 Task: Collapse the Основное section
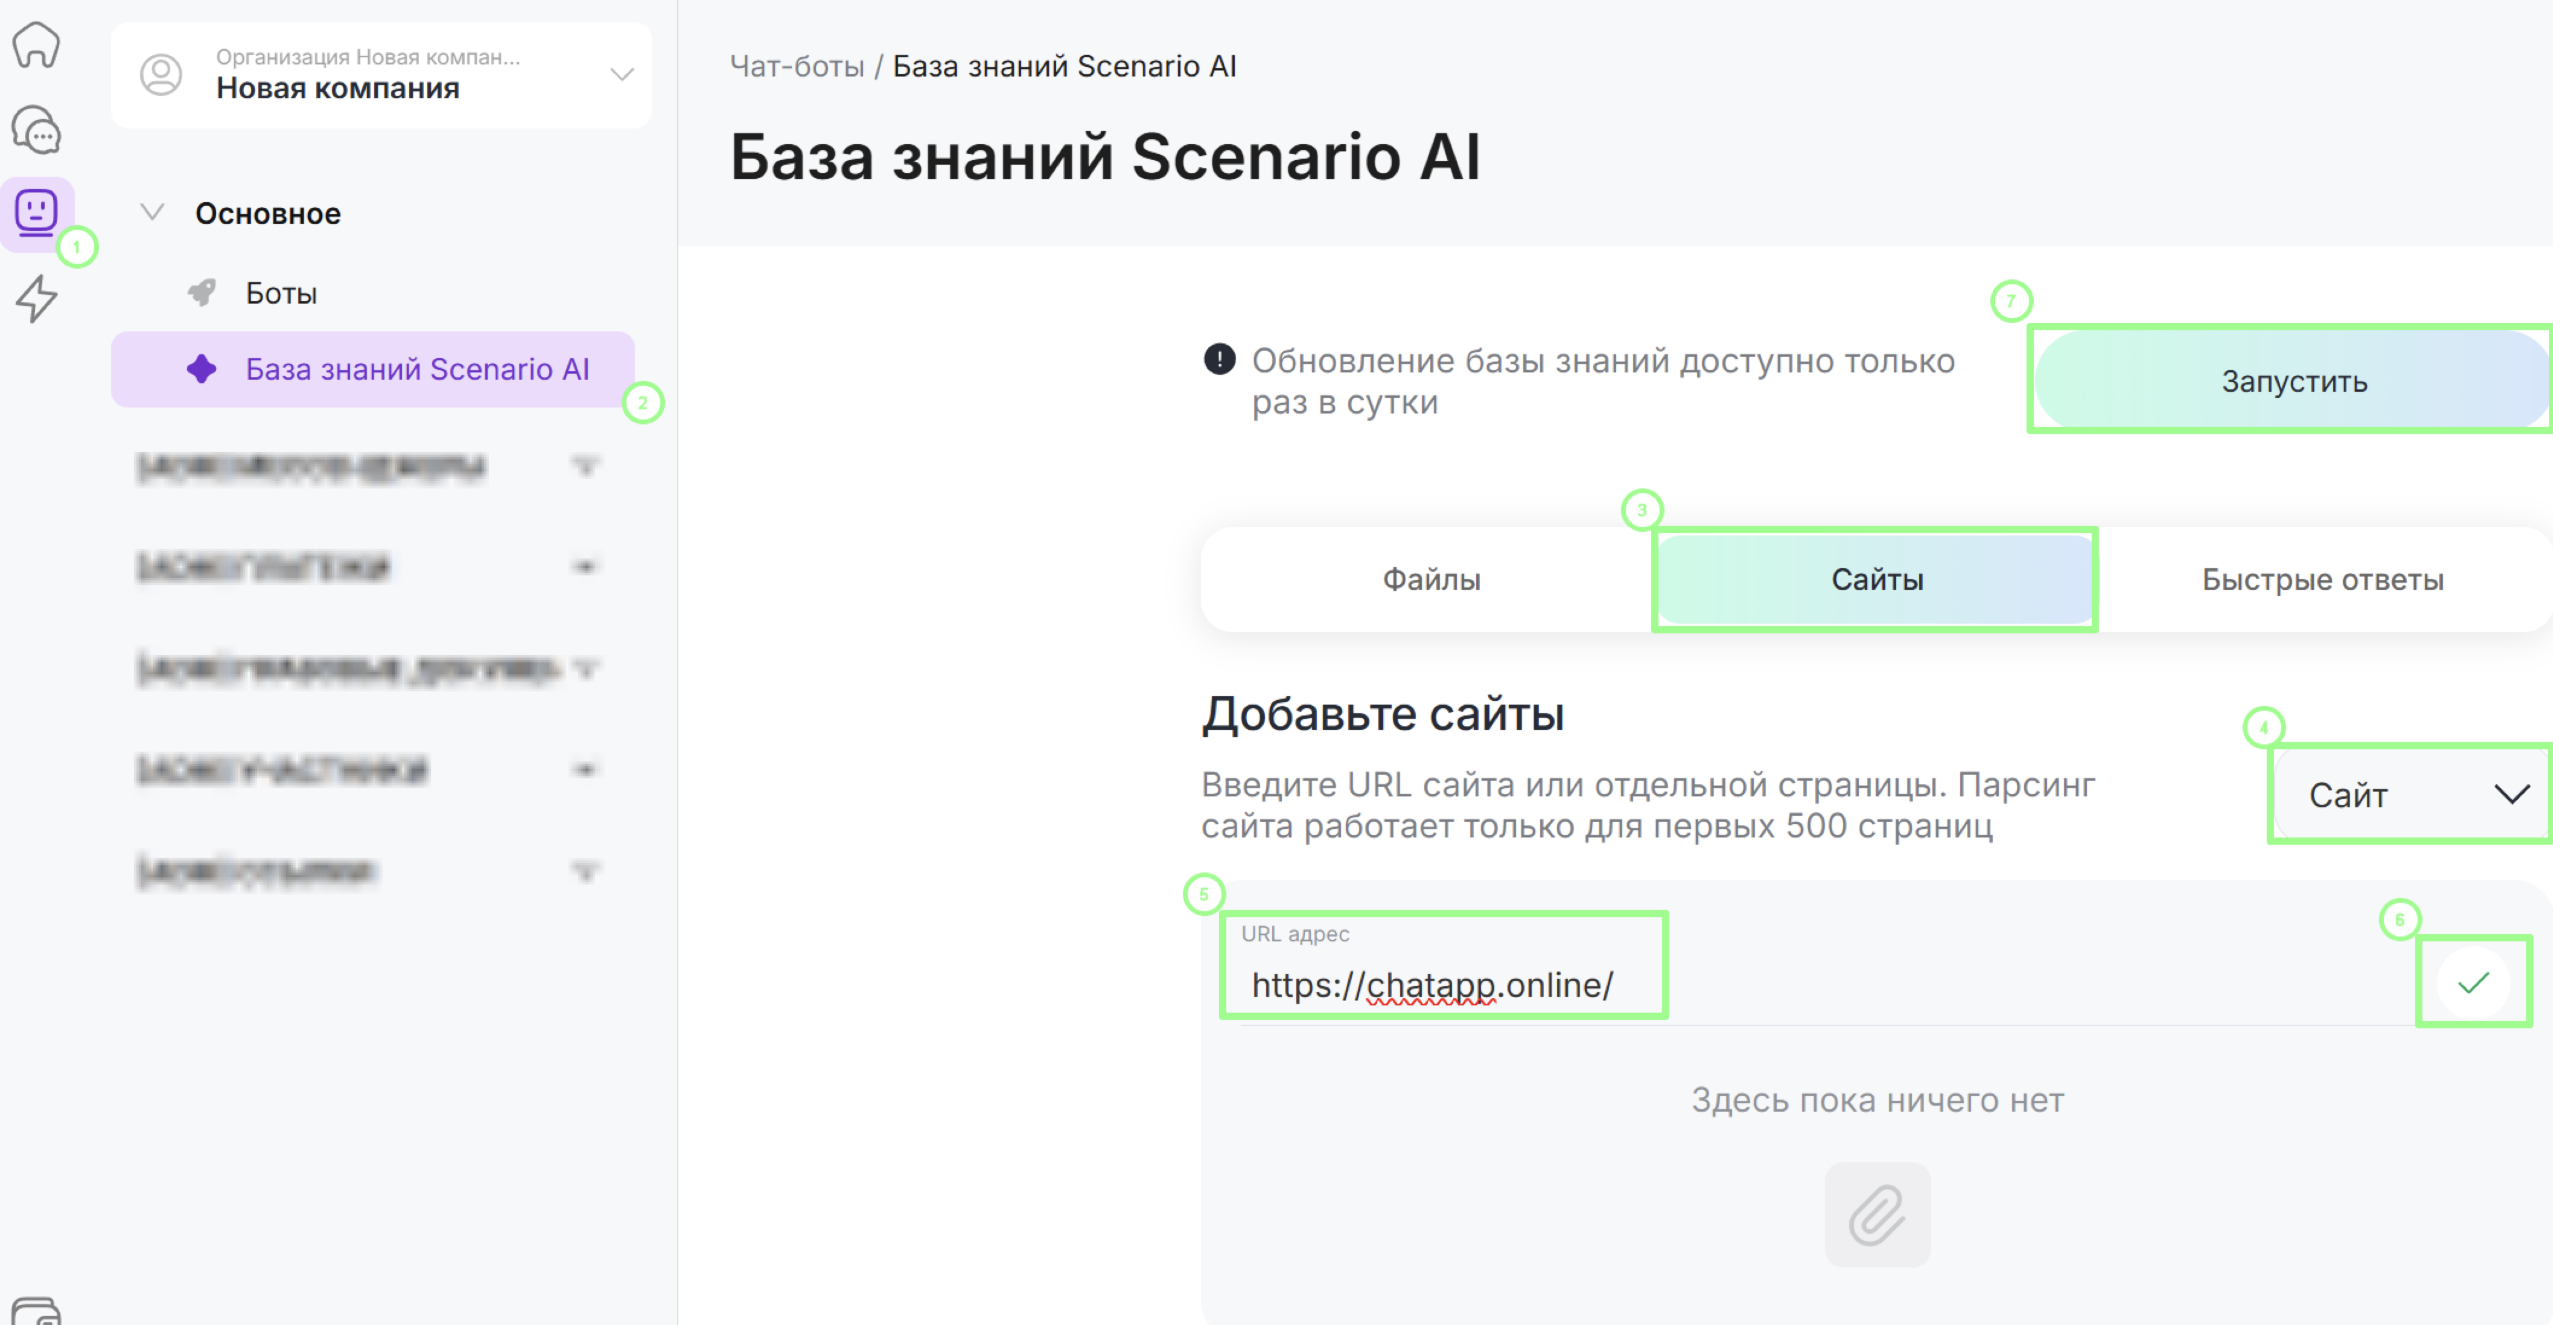tap(152, 212)
